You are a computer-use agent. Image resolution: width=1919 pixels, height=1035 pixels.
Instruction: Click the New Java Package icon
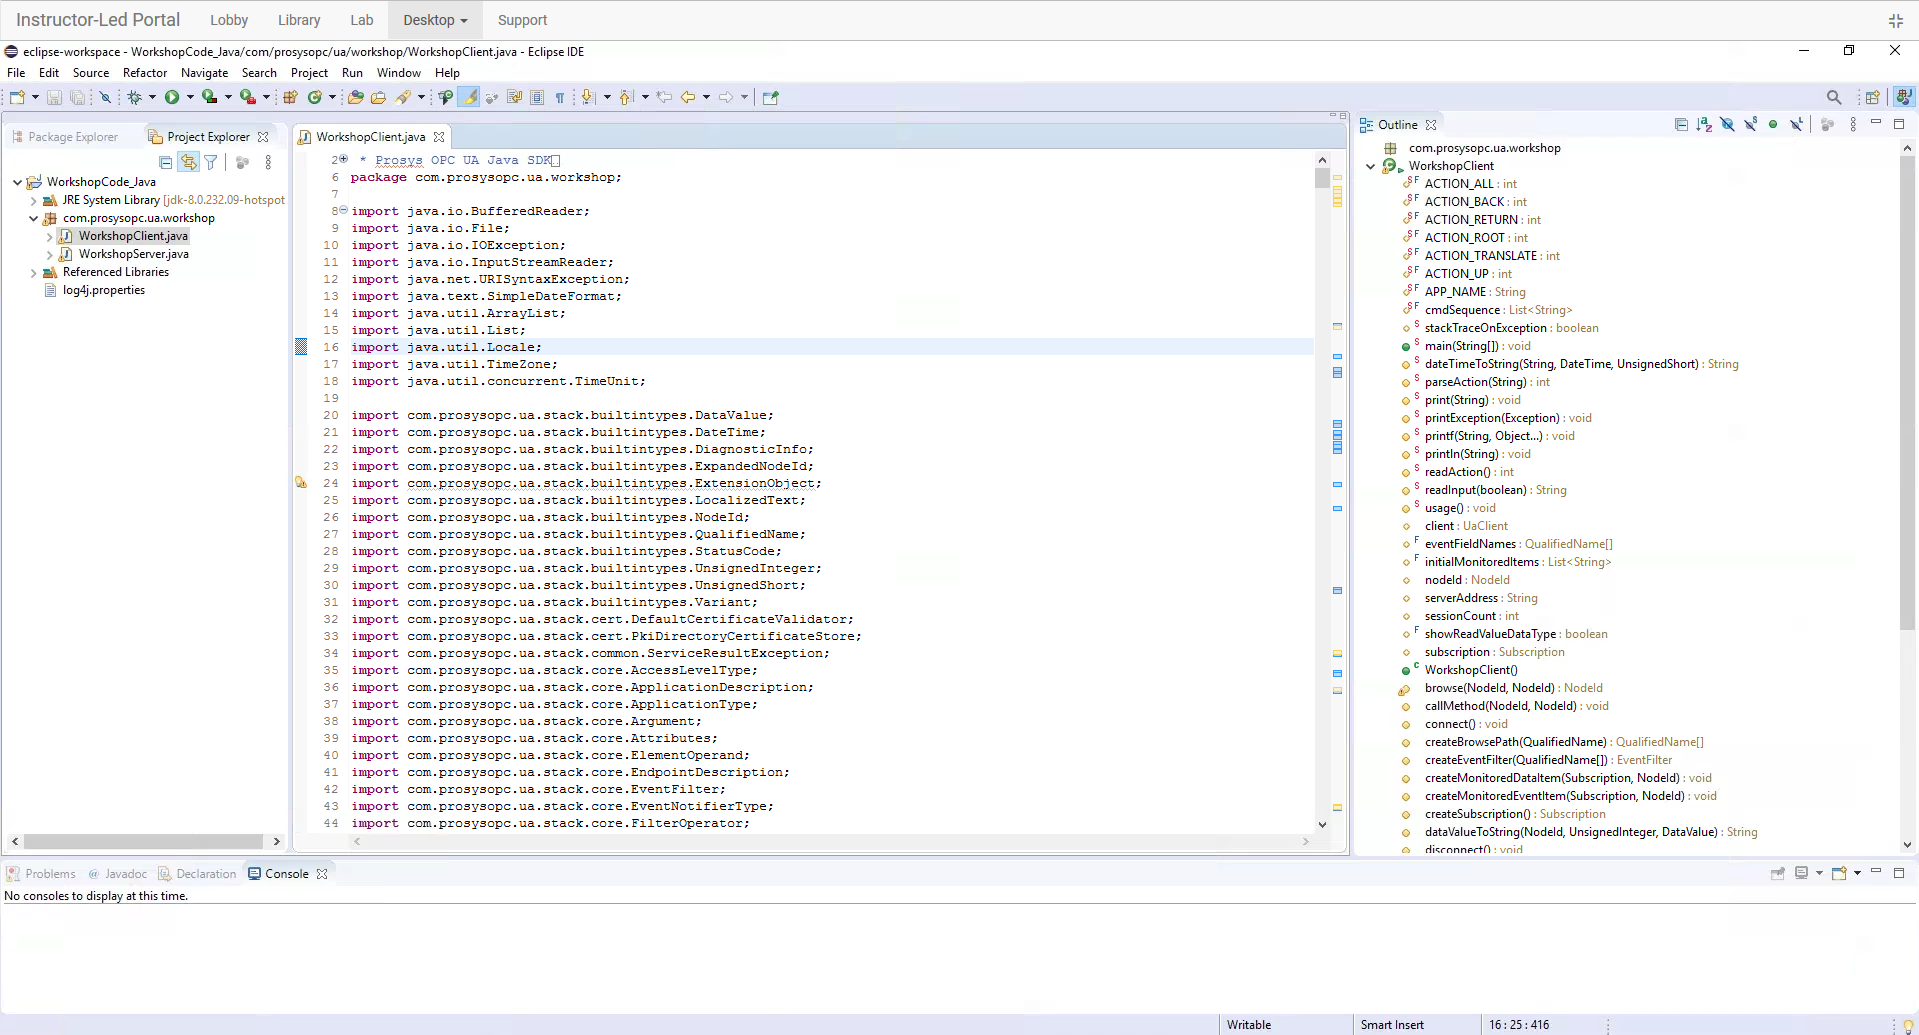pos(290,97)
